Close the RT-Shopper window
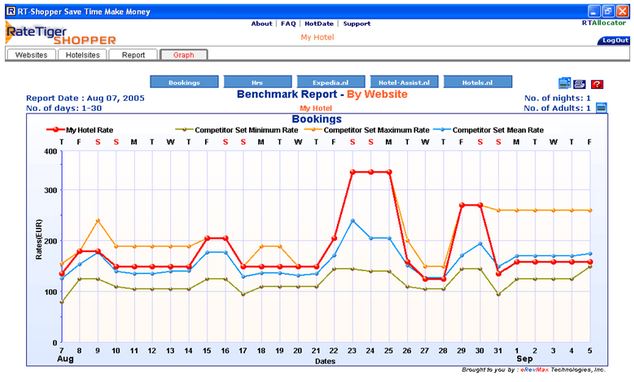The image size is (634, 382). tap(623, 11)
